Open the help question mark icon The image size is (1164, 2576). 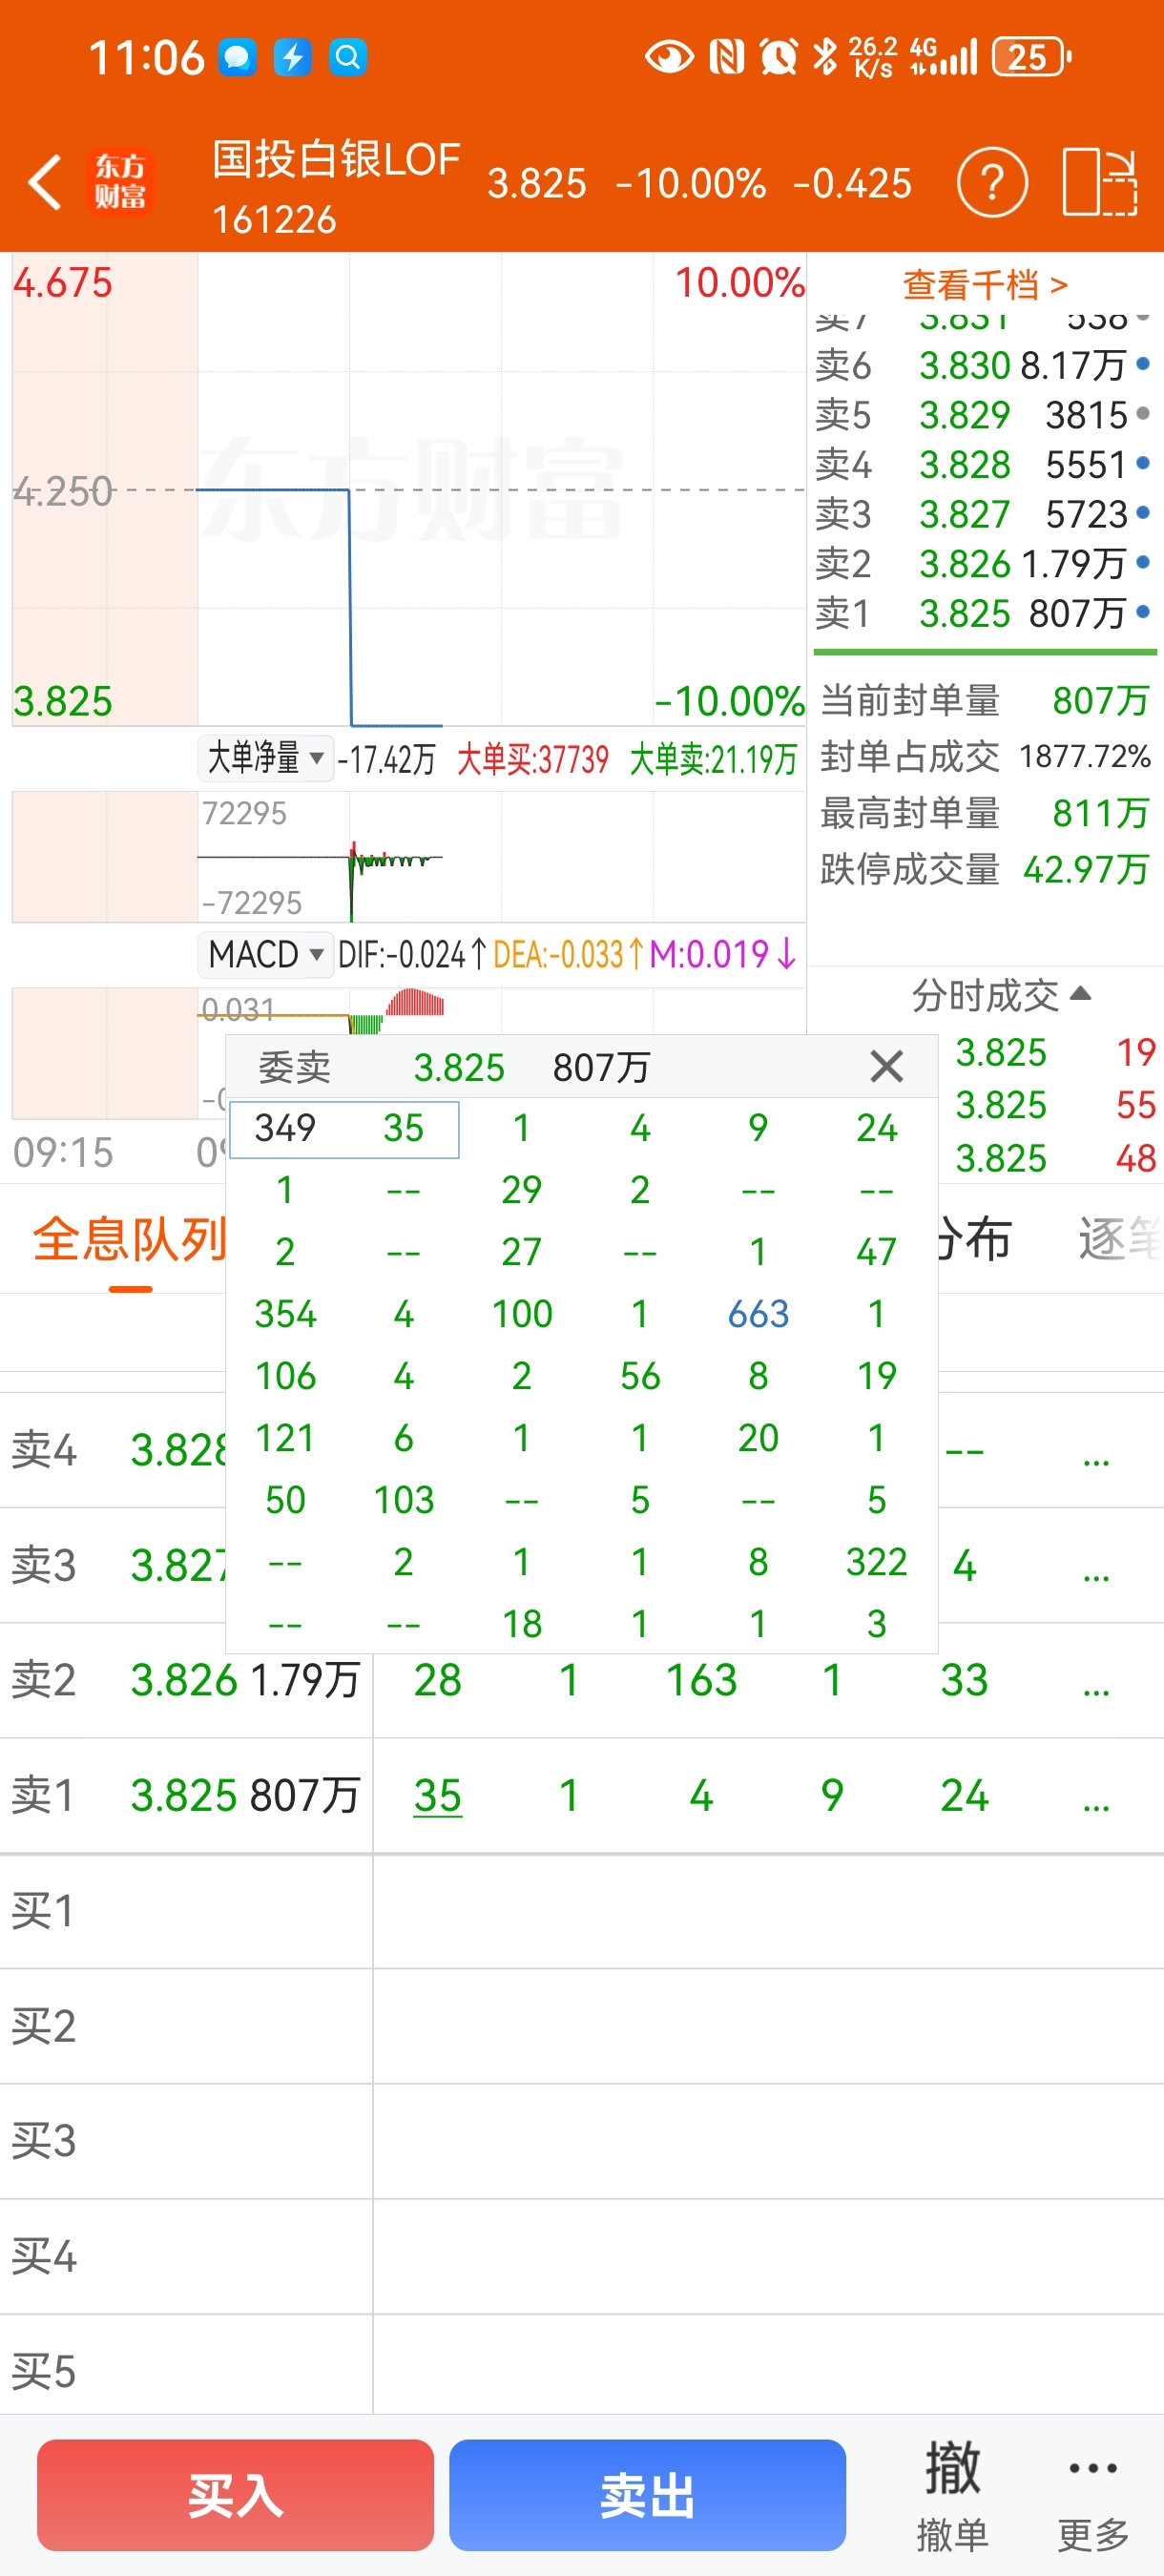click(991, 183)
